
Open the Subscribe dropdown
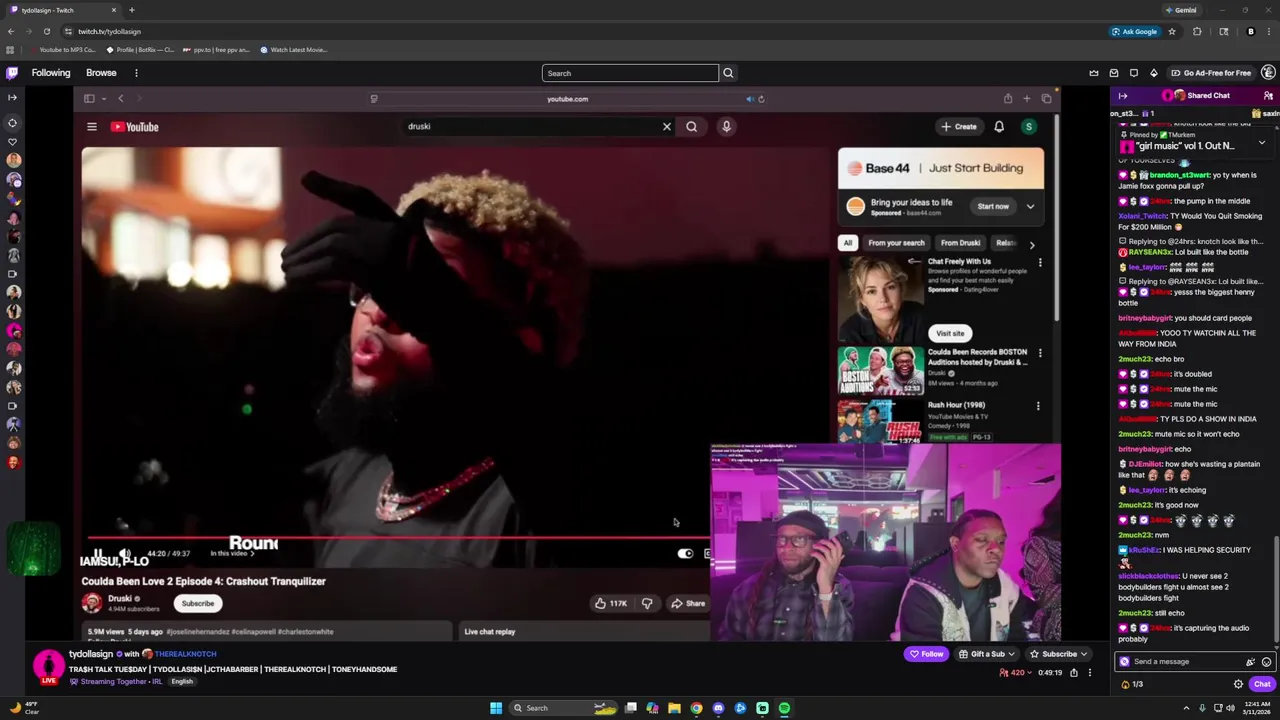(1058, 654)
